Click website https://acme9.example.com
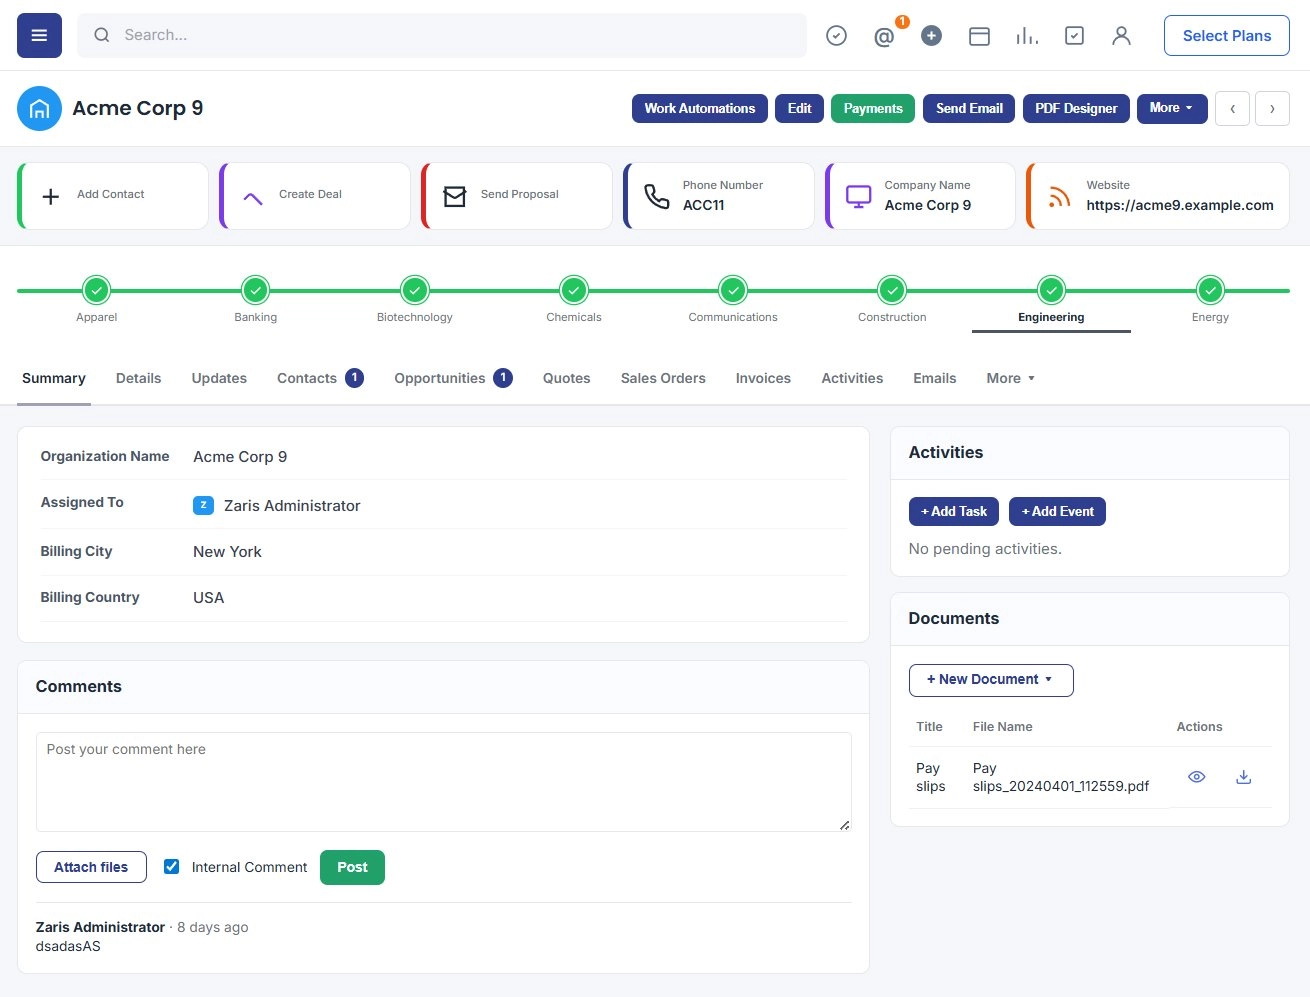The height and width of the screenshot is (997, 1310). click(x=1180, y=205)
